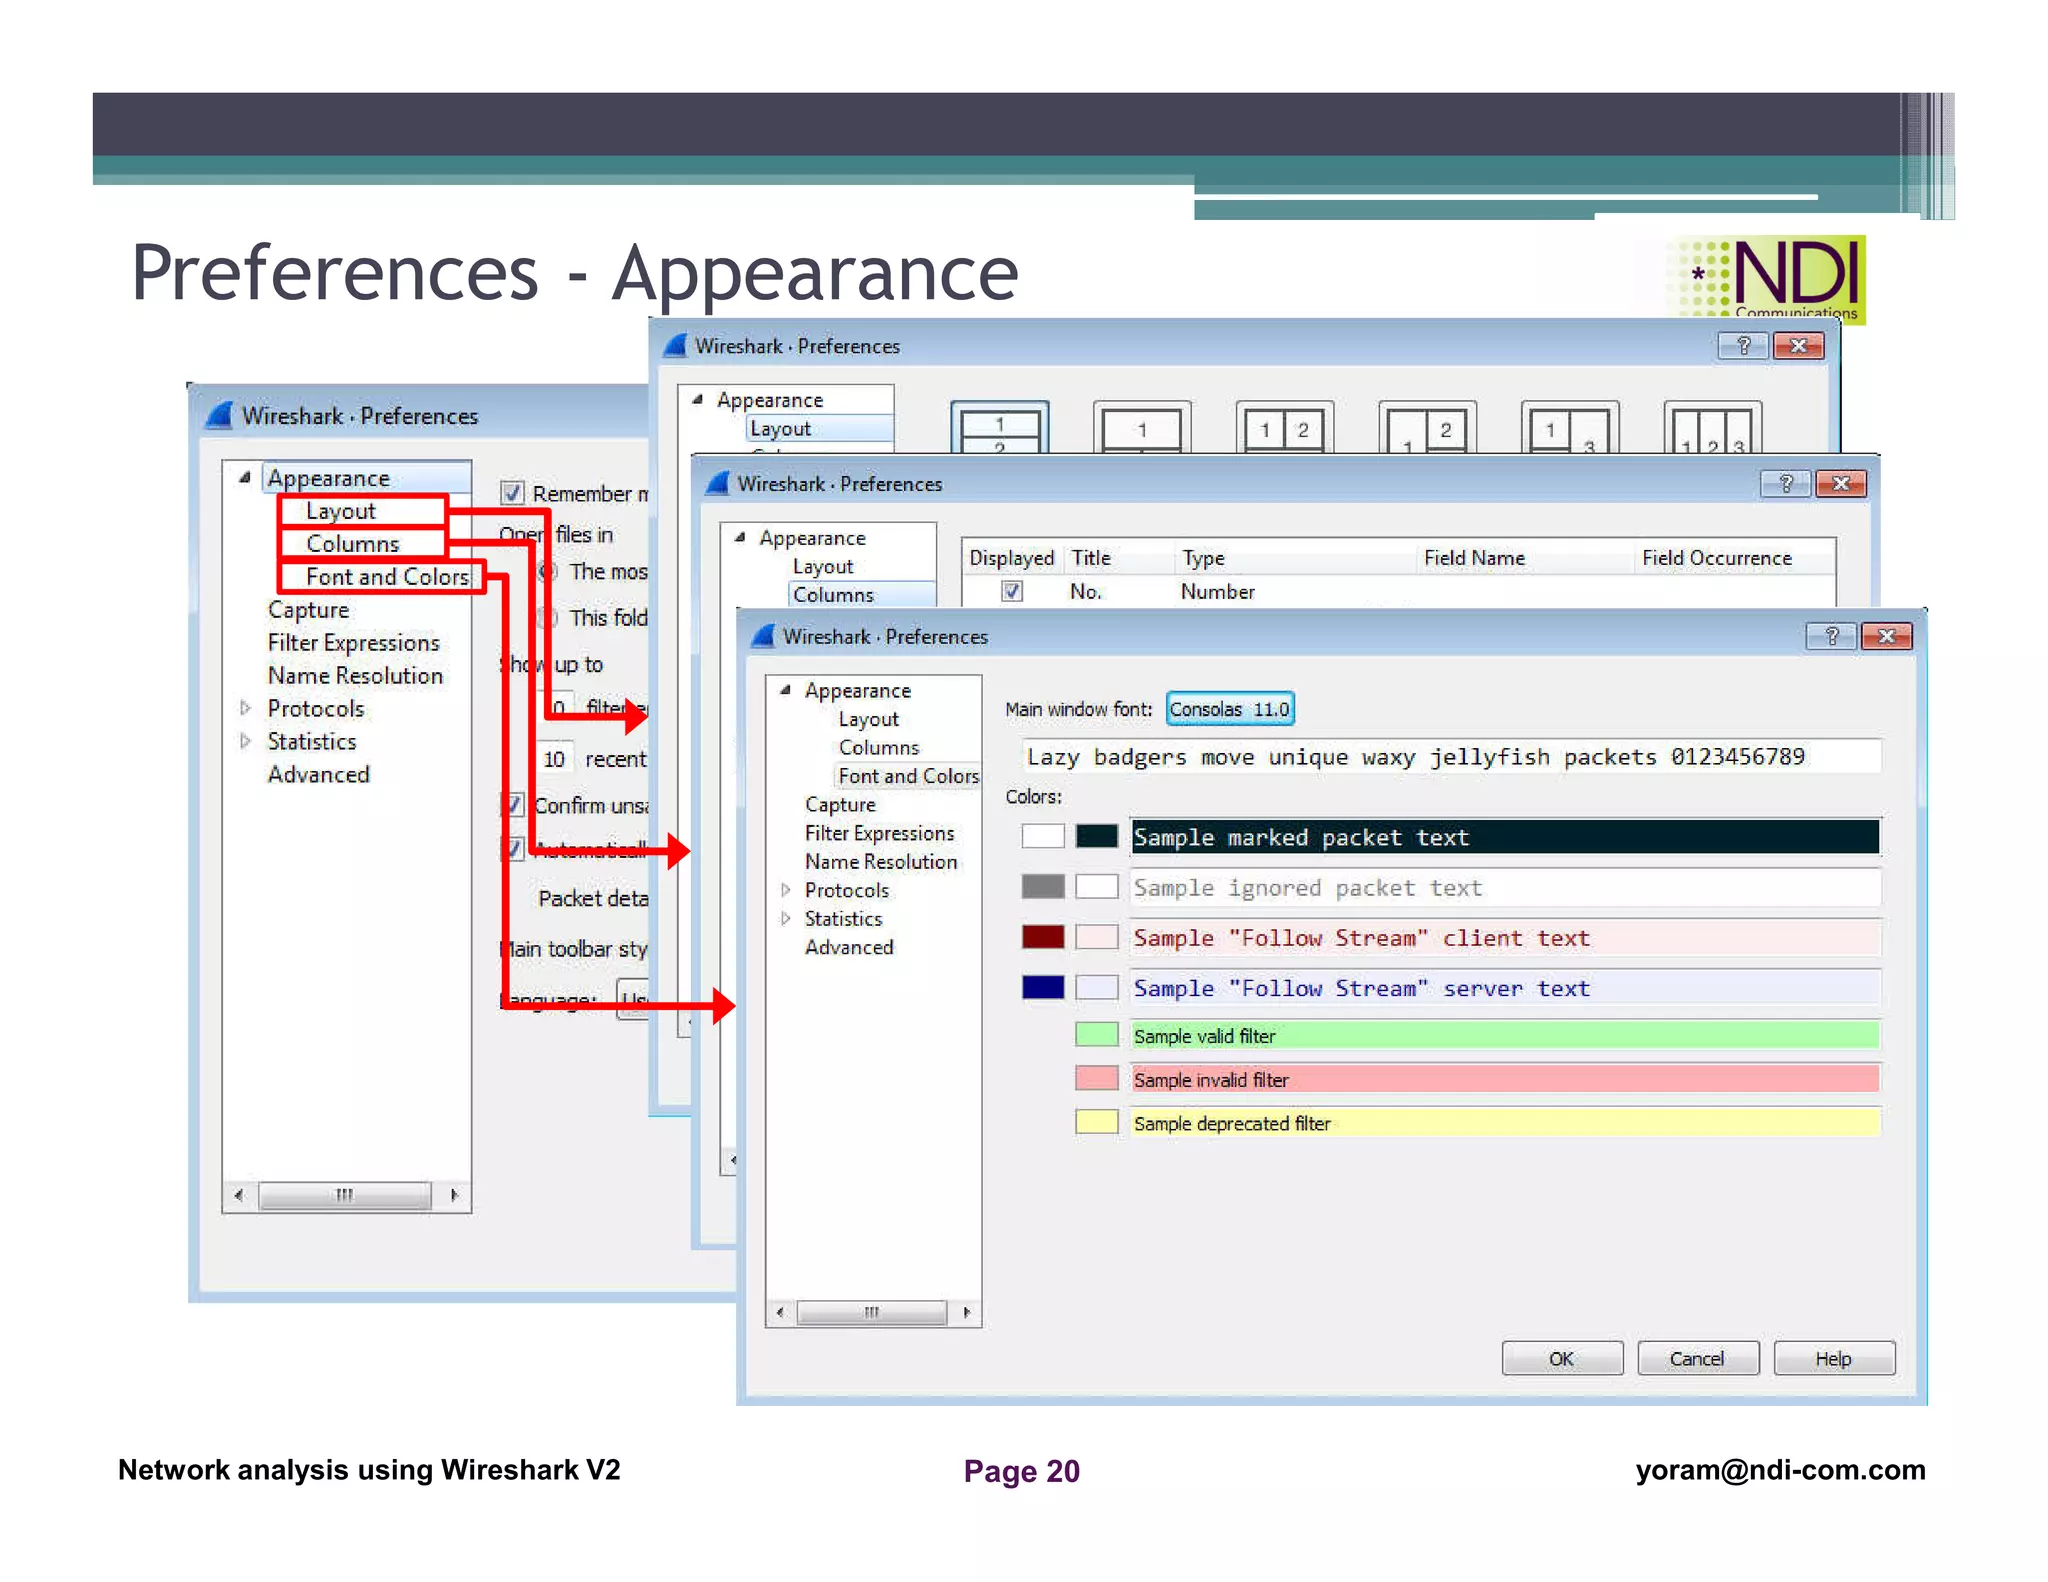Toggle Remember main window checkbox

tap(513, 493)
